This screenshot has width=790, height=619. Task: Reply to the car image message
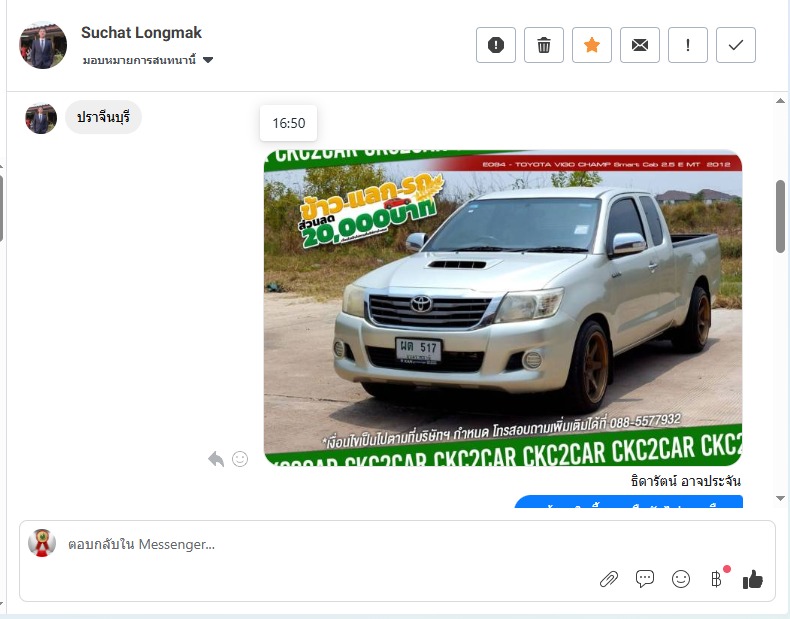(216, 459)
